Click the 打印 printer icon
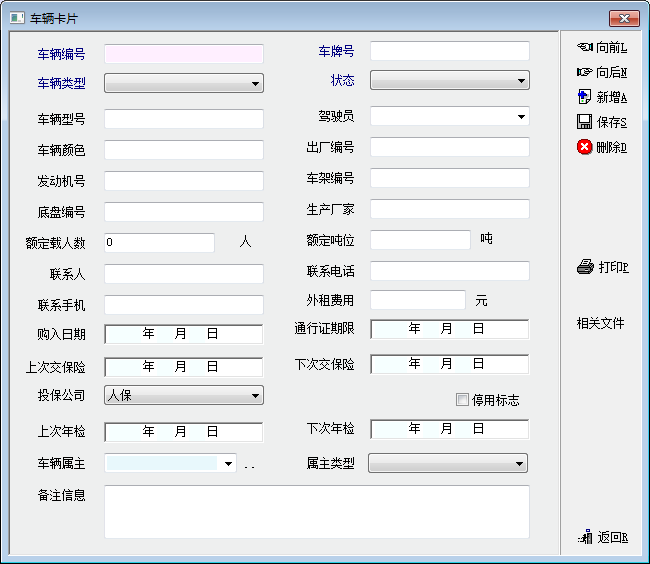Screen dimensions: 650x564 (x=585, y=267)
